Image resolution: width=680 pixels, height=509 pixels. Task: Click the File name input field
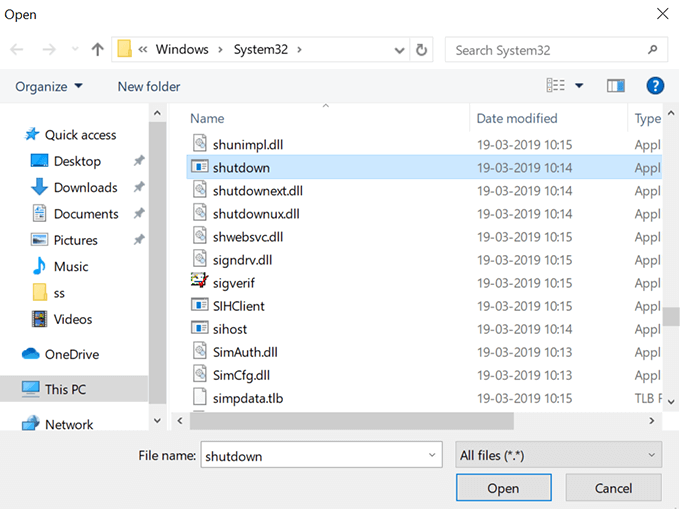[x=321, y=455]
